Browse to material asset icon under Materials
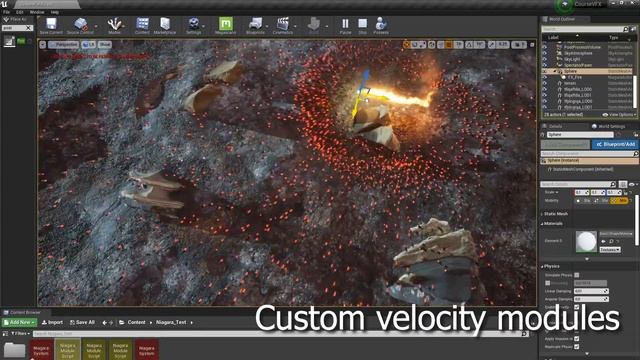 [611, 241]
